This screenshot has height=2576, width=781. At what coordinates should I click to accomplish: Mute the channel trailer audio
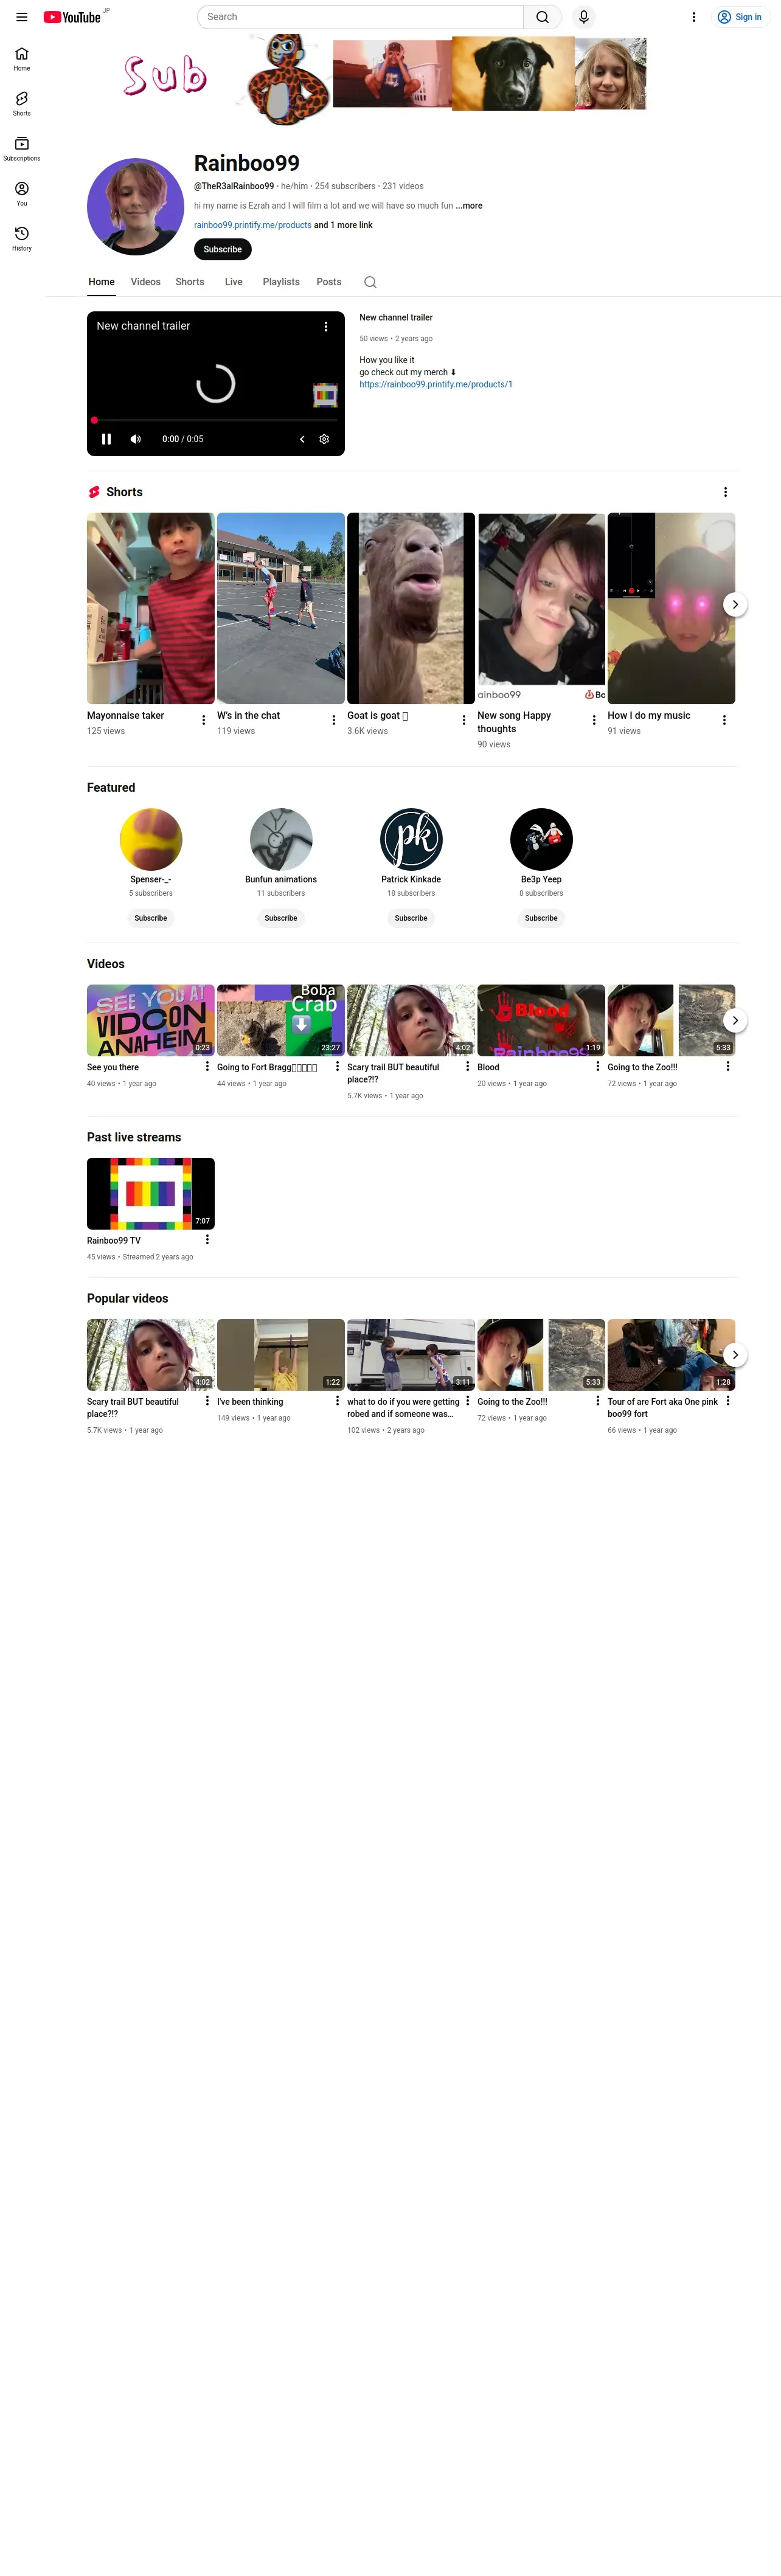[136, 439]
